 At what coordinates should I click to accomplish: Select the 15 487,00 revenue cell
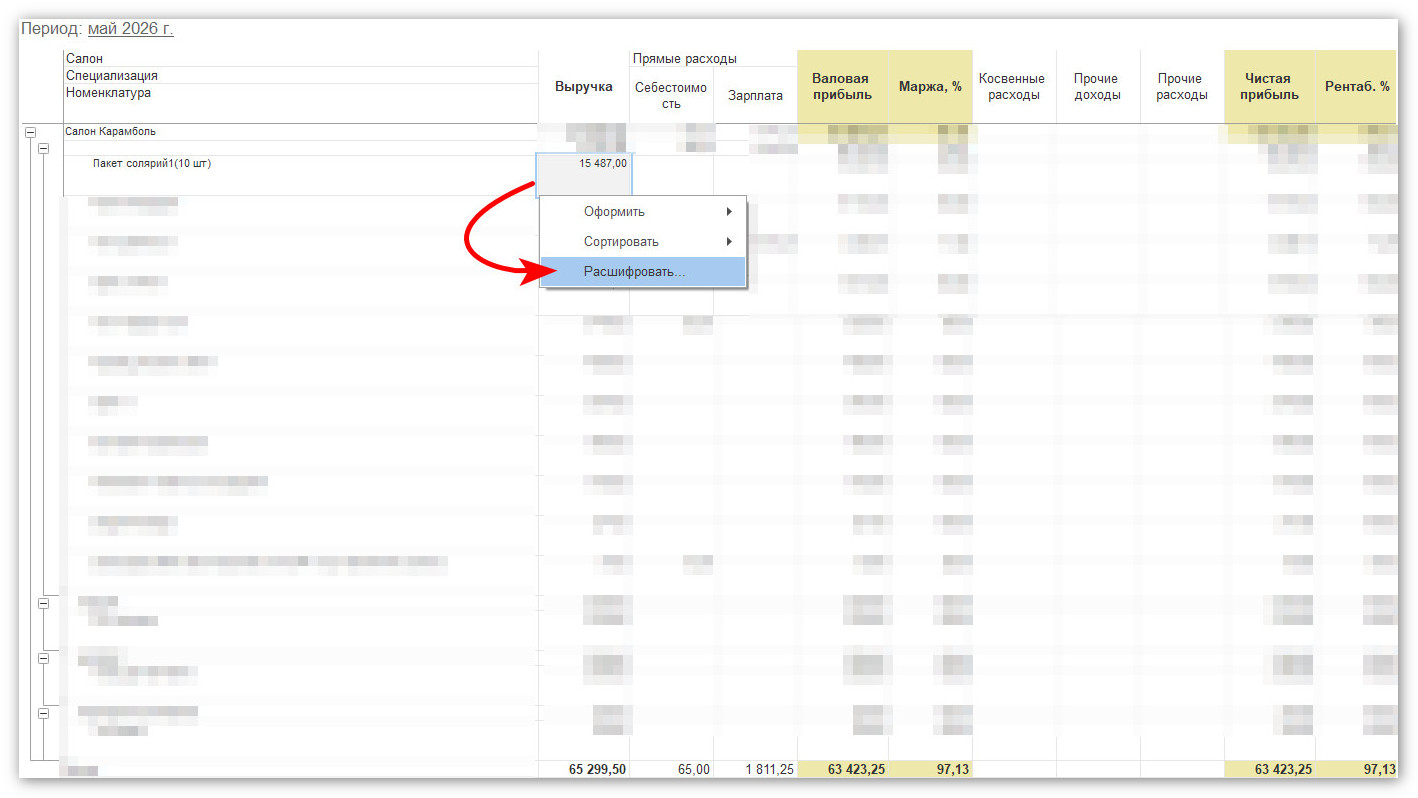(x=584, y=175)
